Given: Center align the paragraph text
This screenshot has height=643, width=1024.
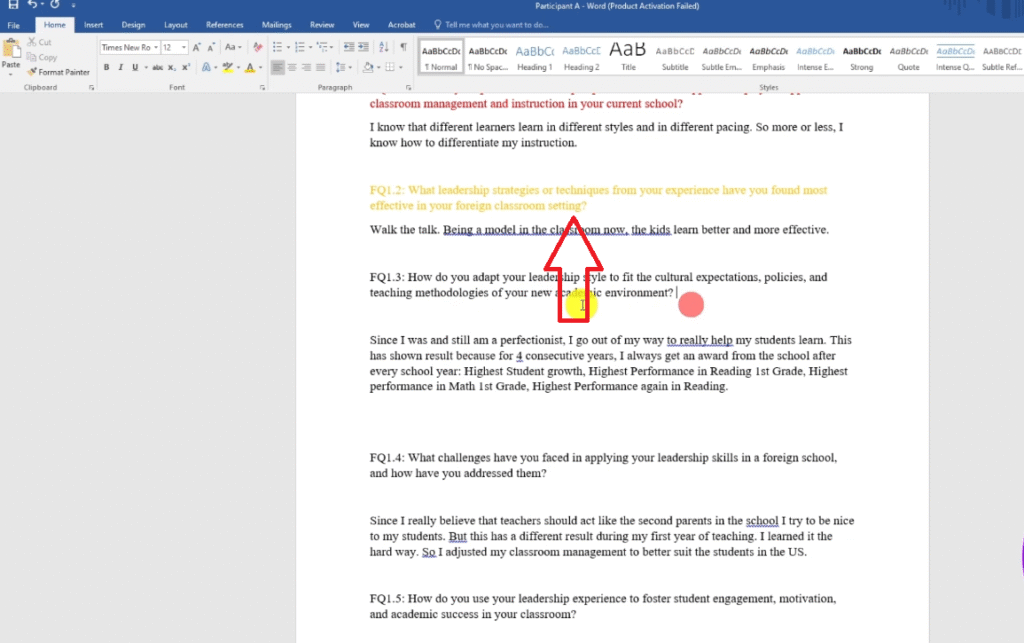Looking at the screenshot, I should tap(293, 67).
